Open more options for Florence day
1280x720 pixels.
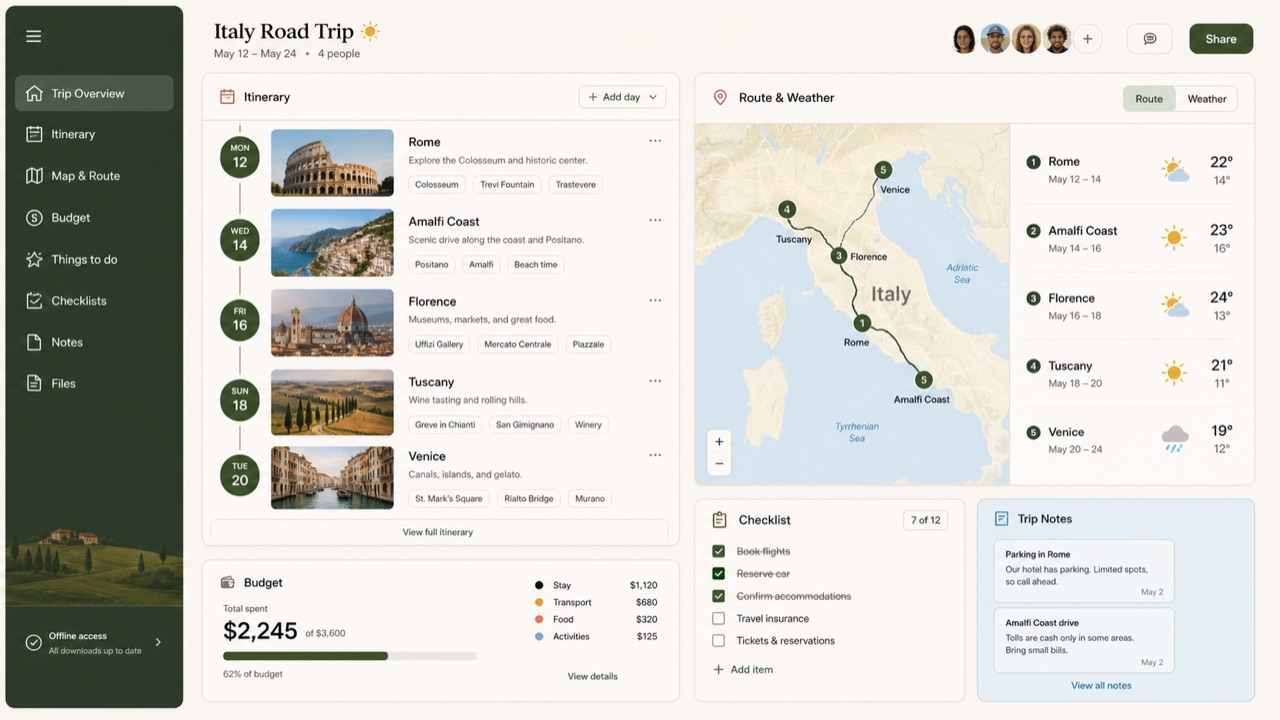click(655, 300)
